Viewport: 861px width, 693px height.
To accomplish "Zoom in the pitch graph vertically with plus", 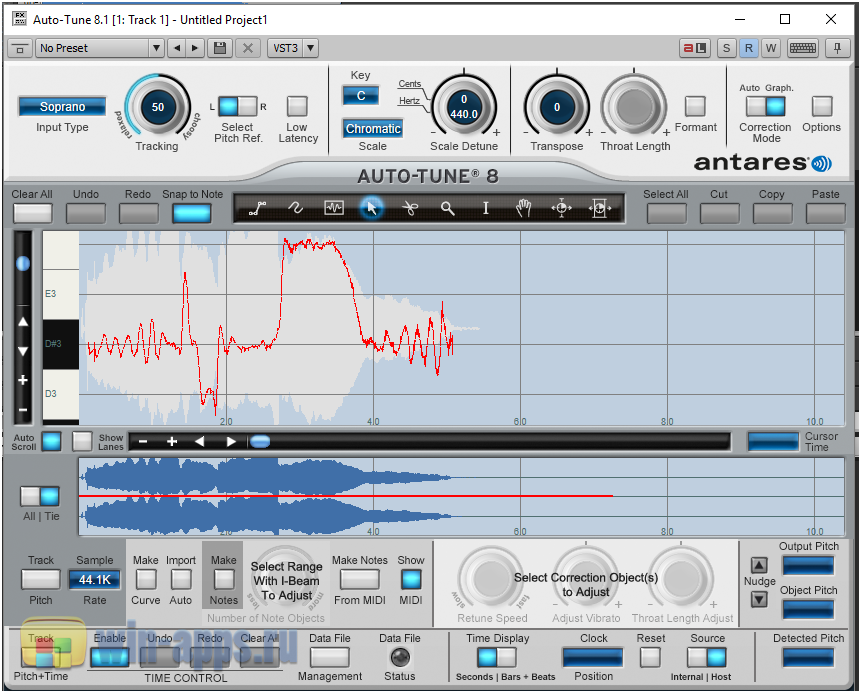I will (23, 379).
